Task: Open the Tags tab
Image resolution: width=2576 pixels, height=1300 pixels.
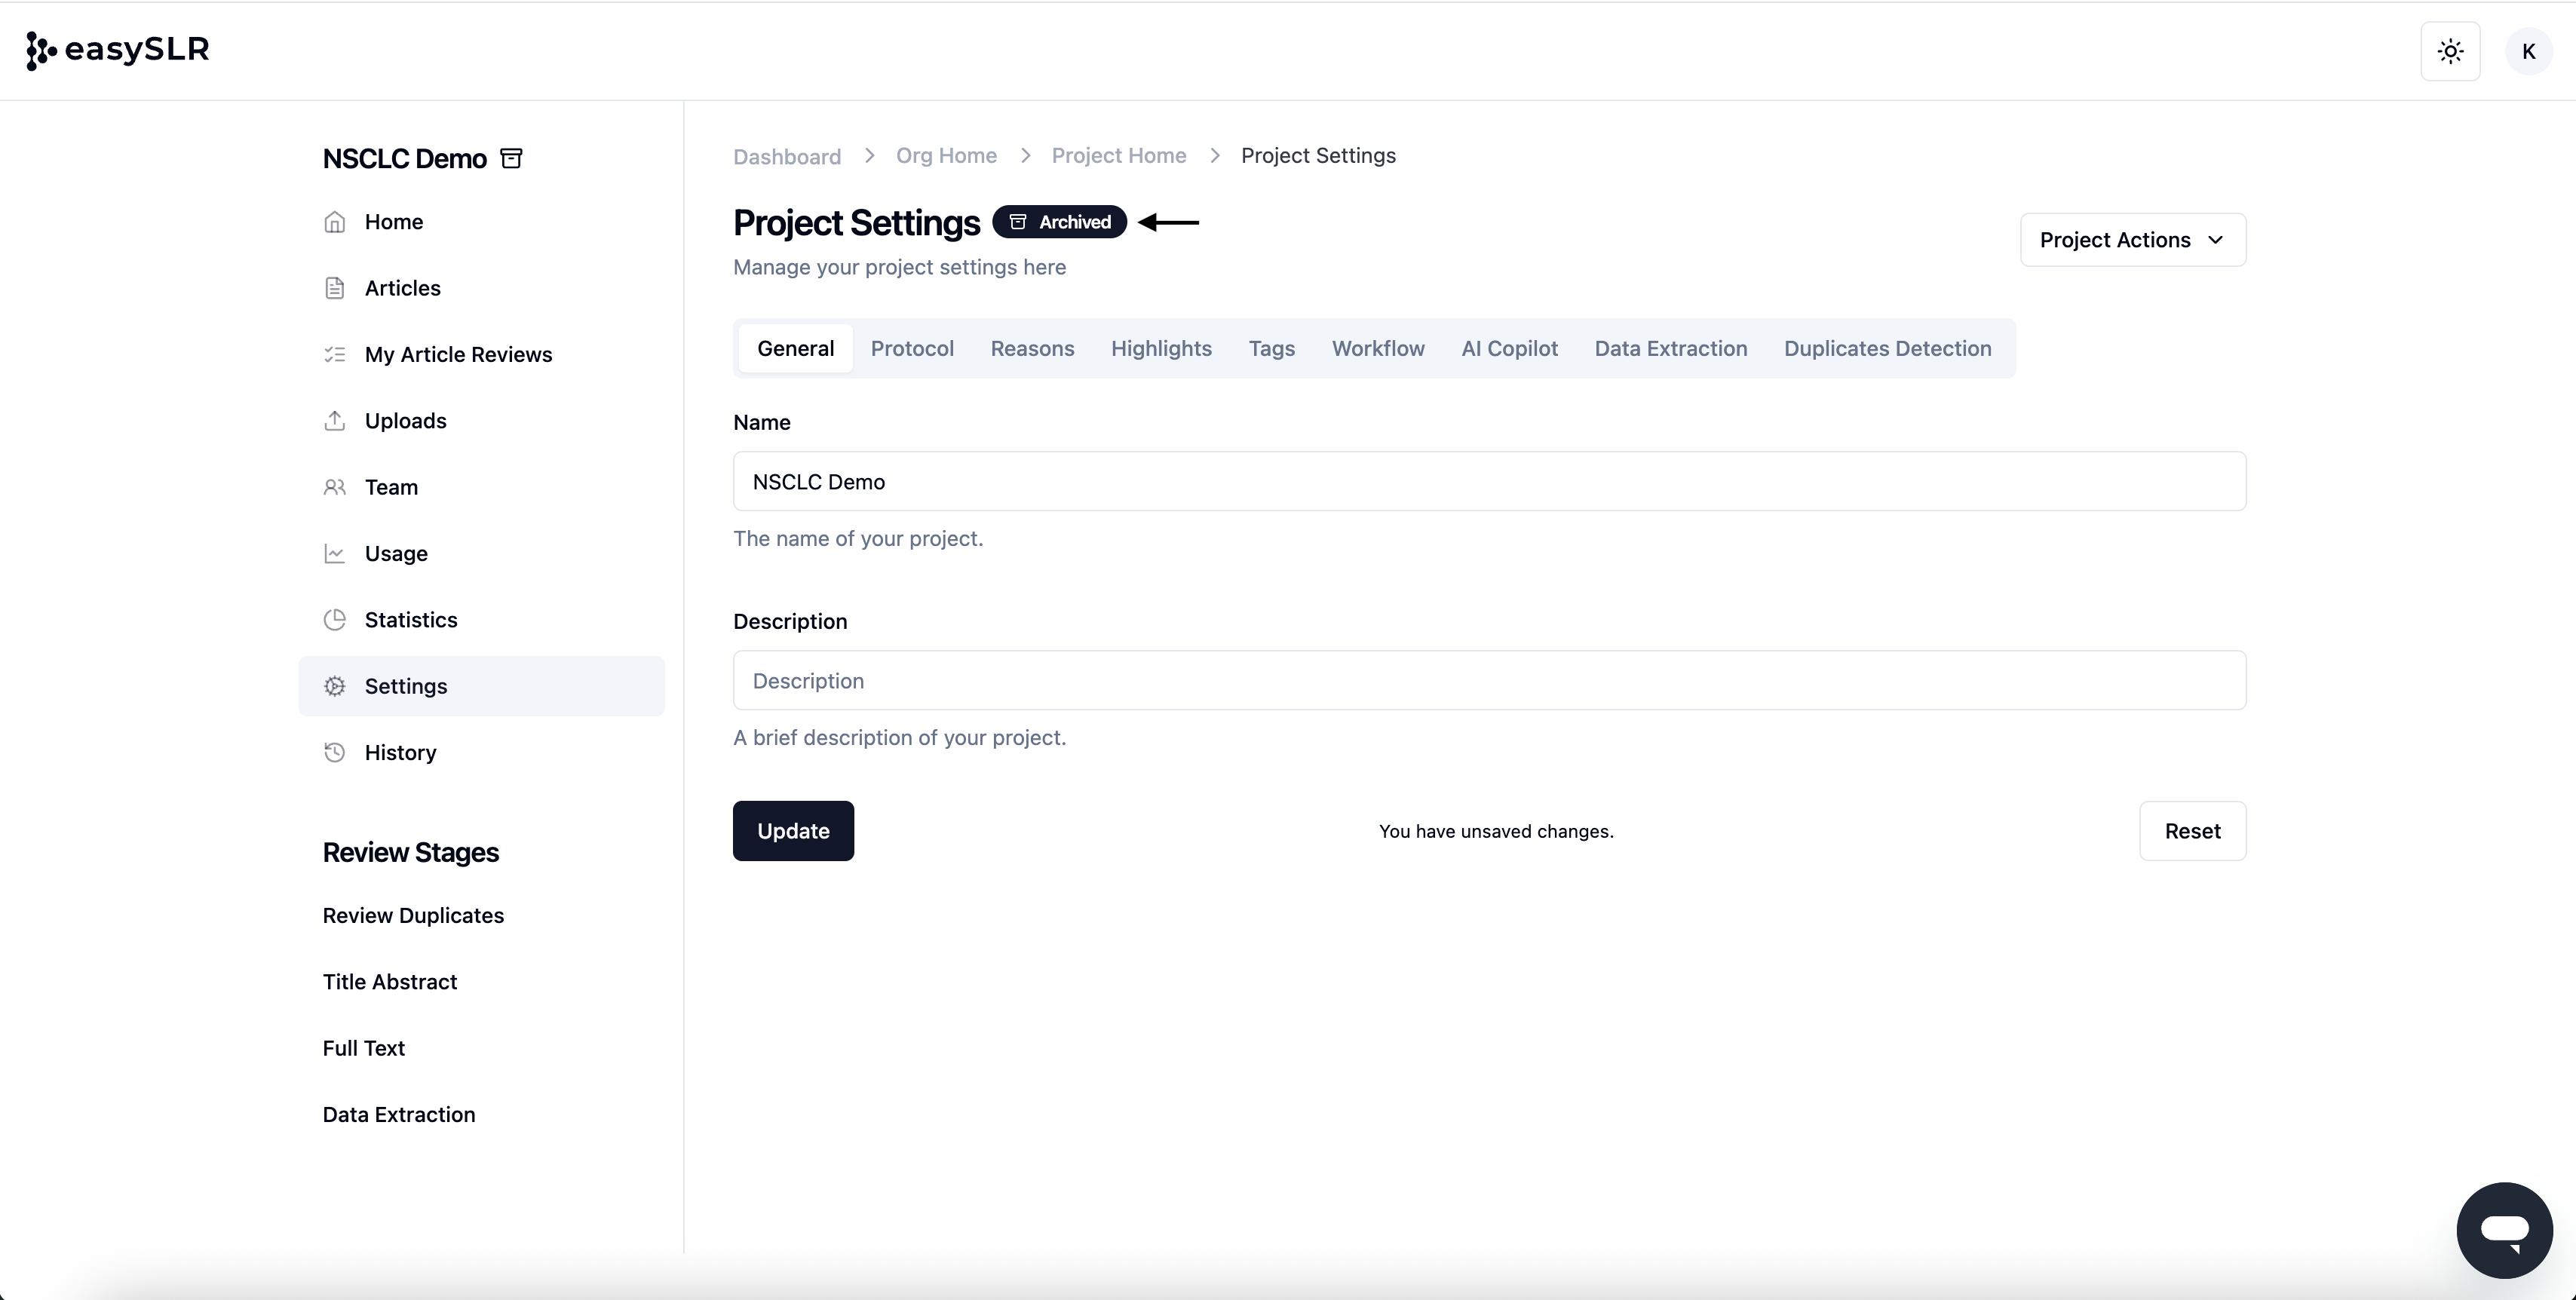Action: coord(1271,348)
